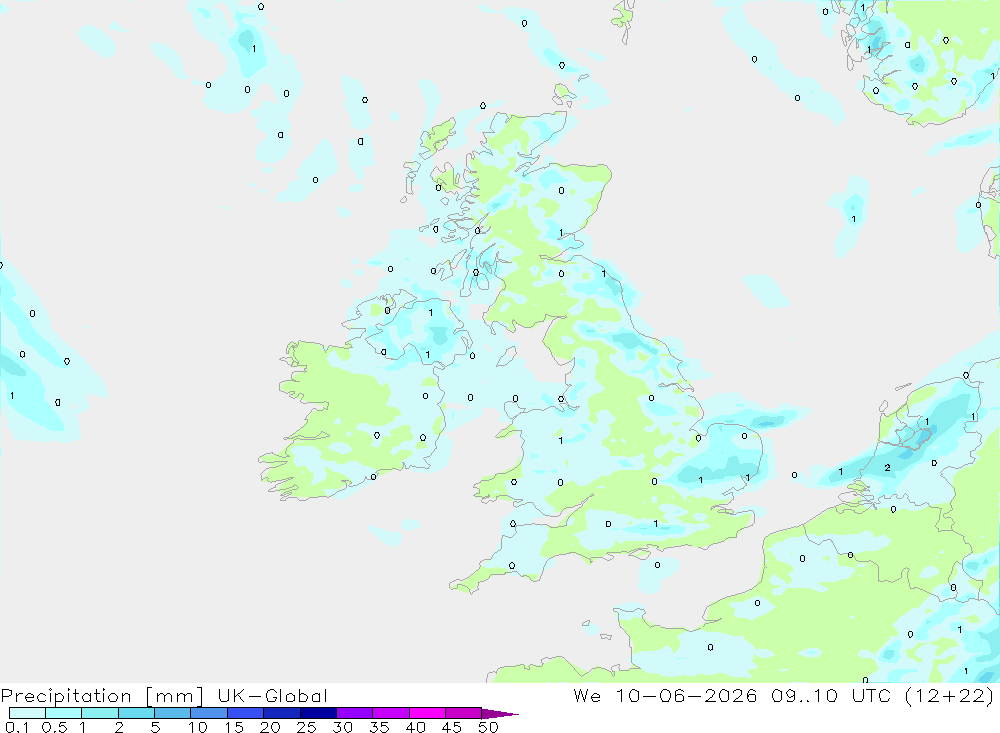Click the 2–5 mm legend color box
The height and width of the screenshot is (733, 1000).
pyautogui.click(x=136, y=713)
